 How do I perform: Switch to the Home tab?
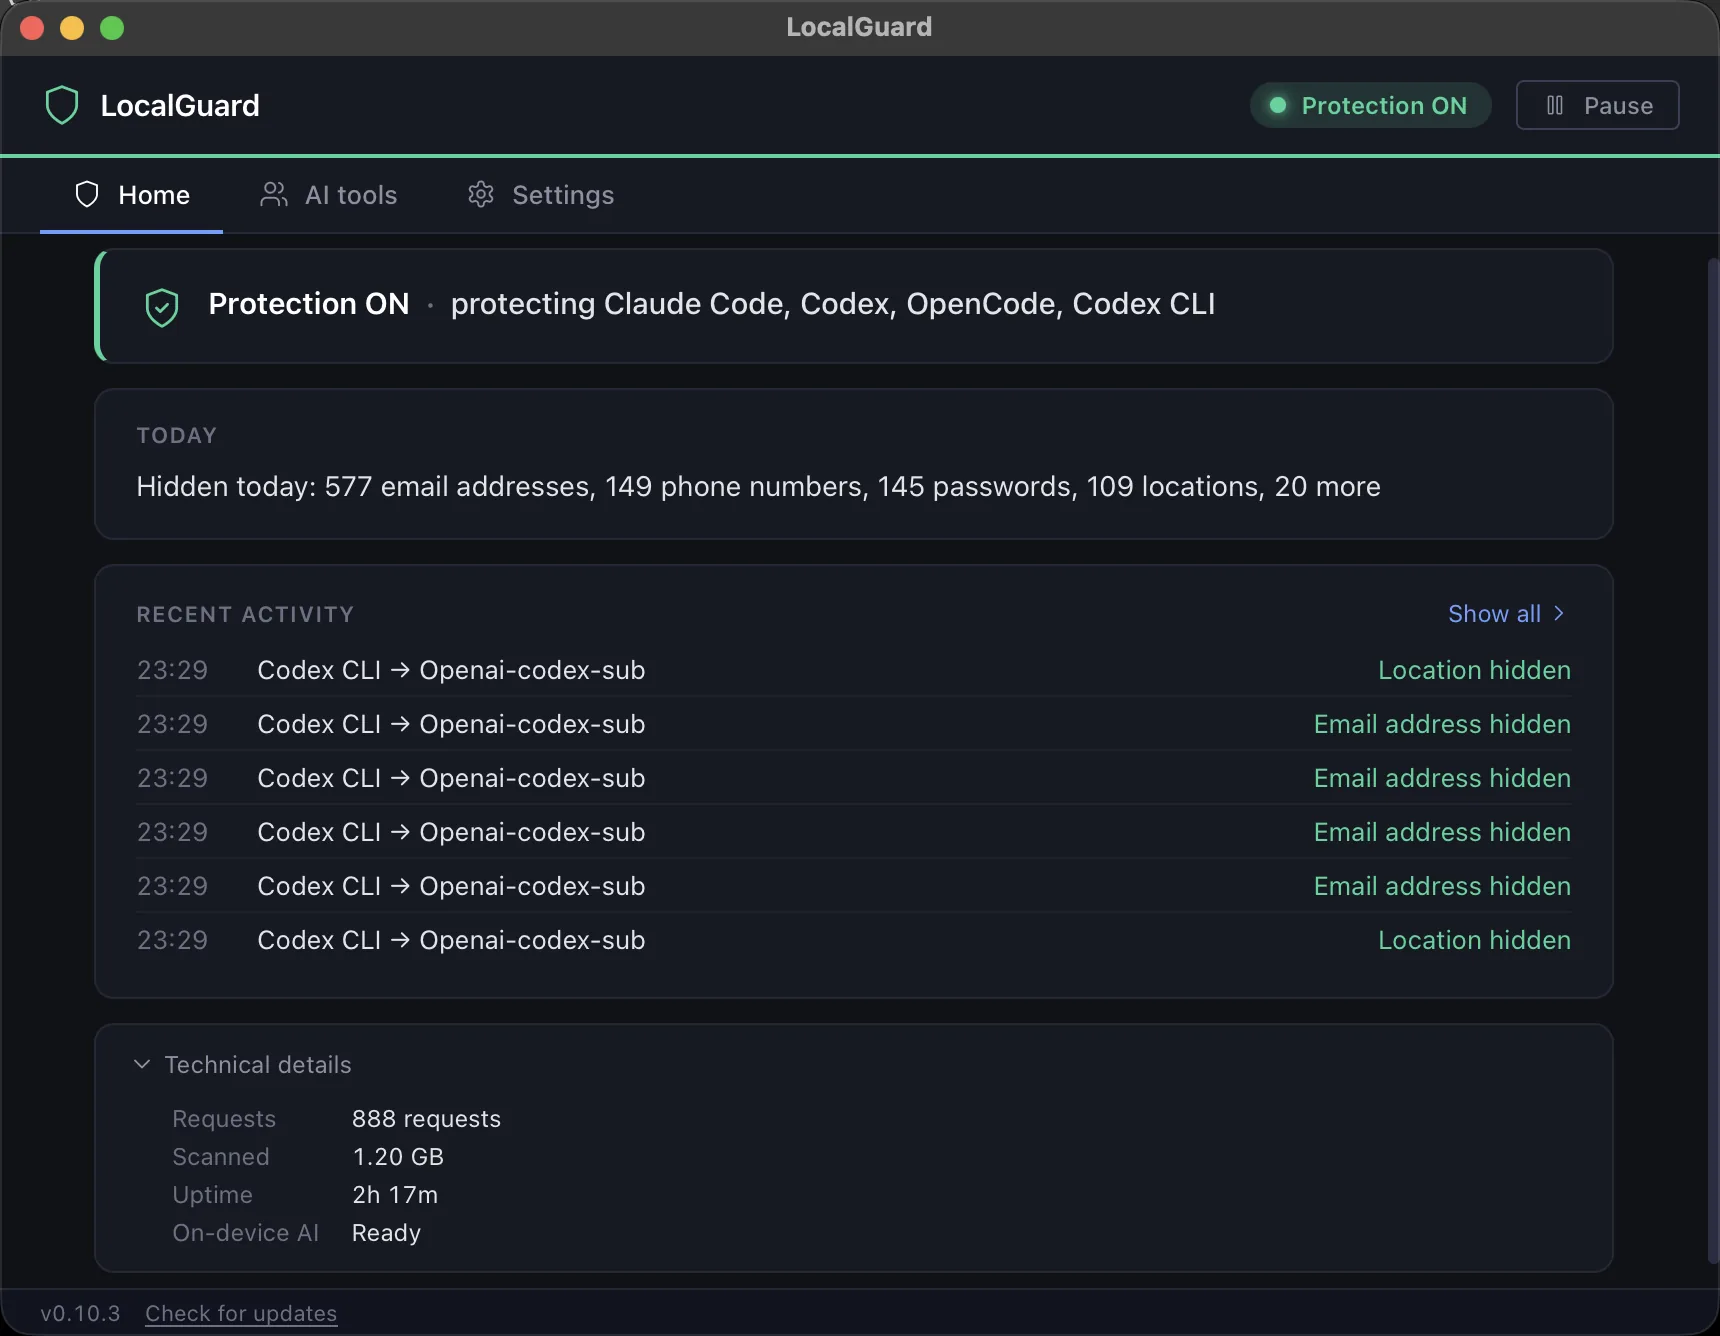click(x=132, y=195)
